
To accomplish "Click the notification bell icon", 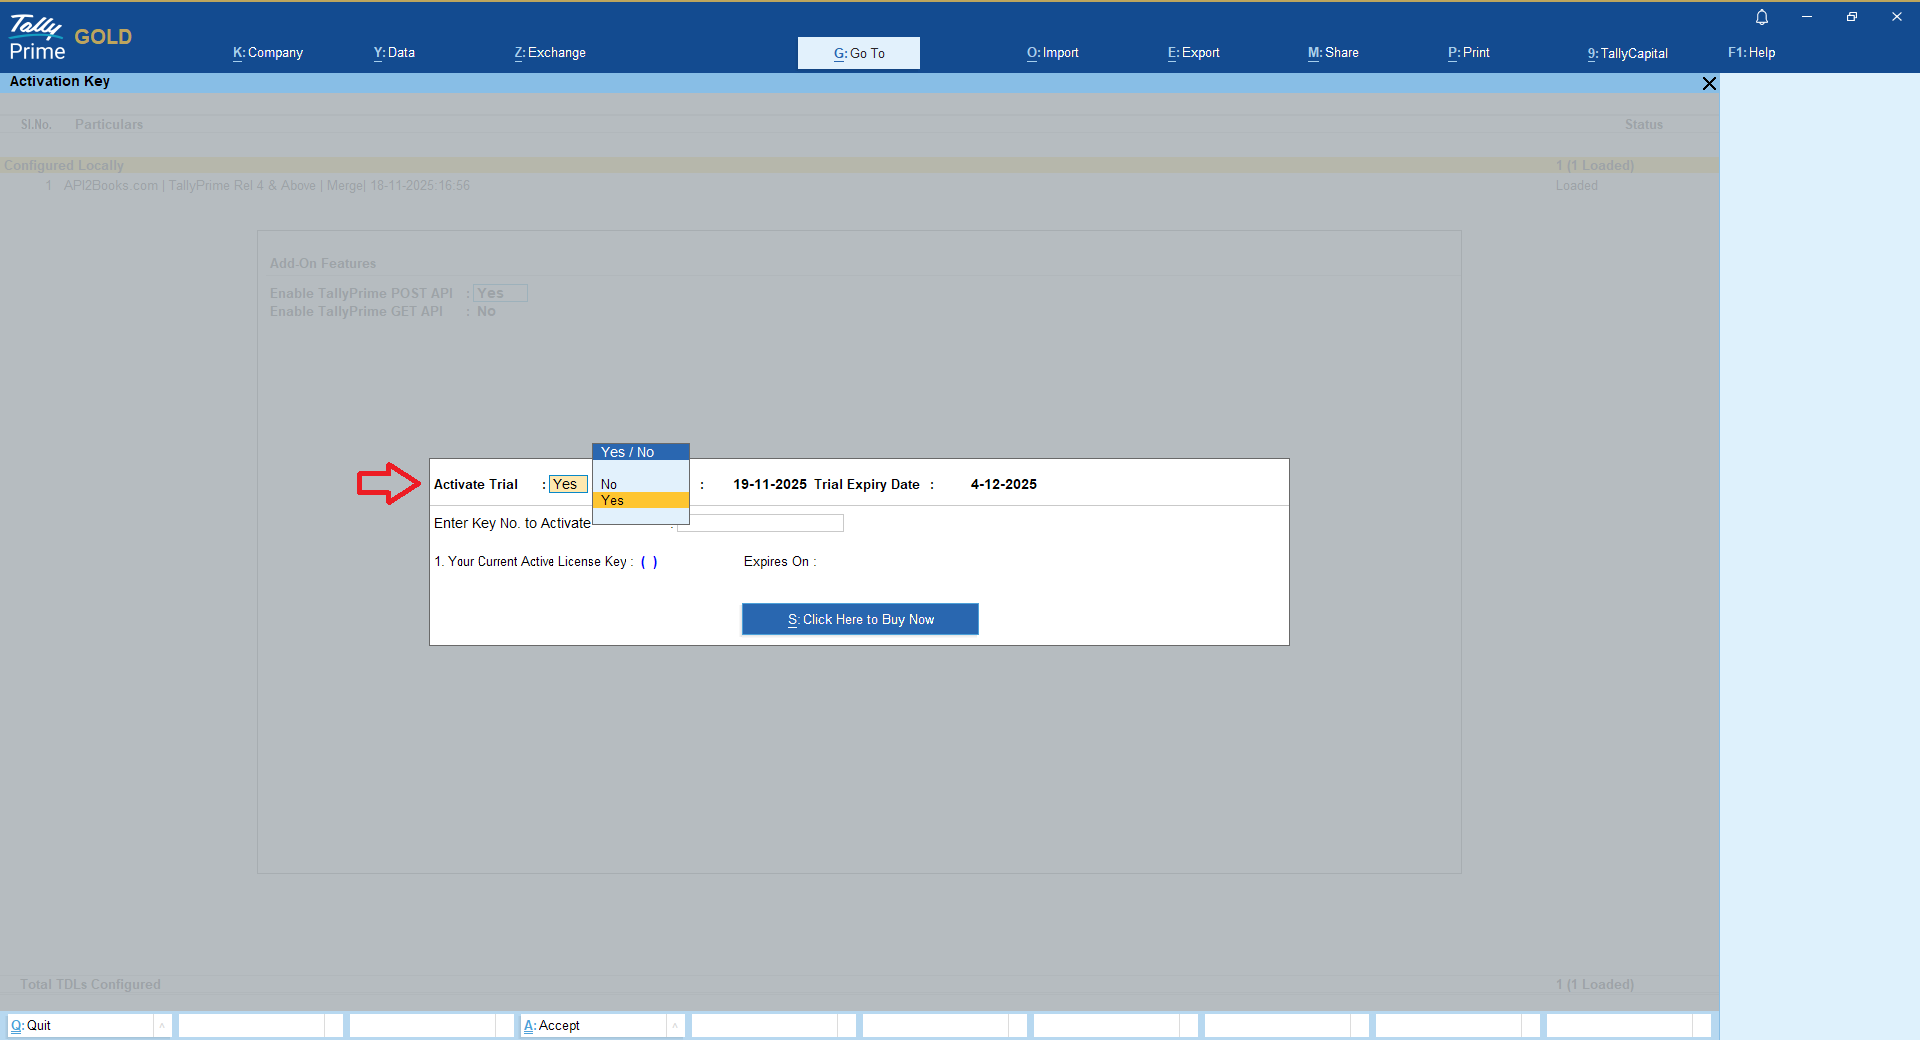I will point(1762,17).
